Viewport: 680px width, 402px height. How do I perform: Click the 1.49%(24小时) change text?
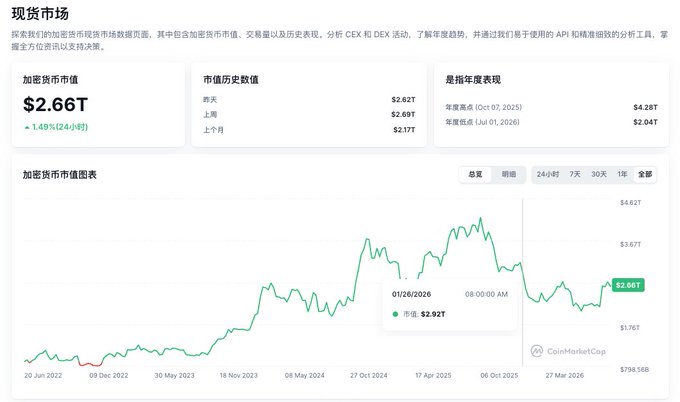pyautogui.click(x=60, y=127)
